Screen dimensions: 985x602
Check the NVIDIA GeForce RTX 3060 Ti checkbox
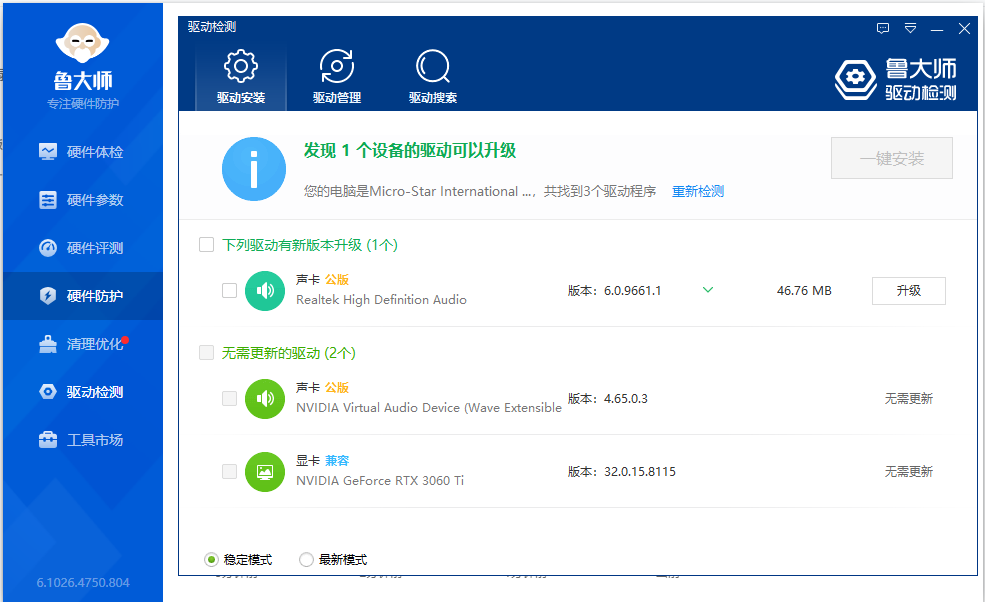pos(229,471)
